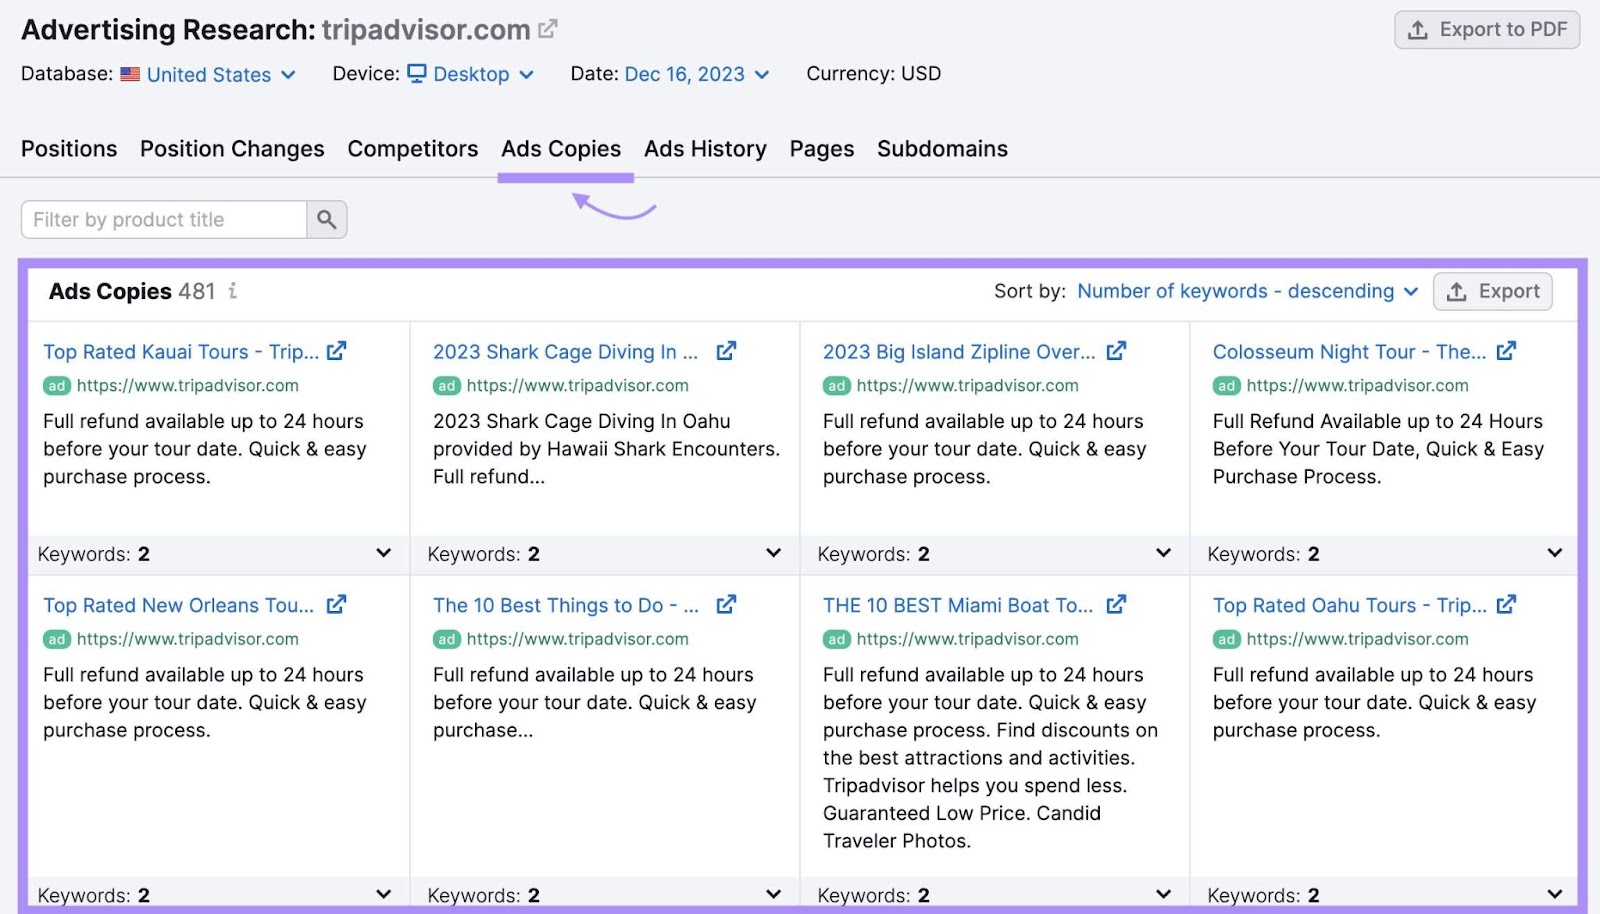
Task: Open THE 10 BEST Miami Boat ad title
Action: 958,605
